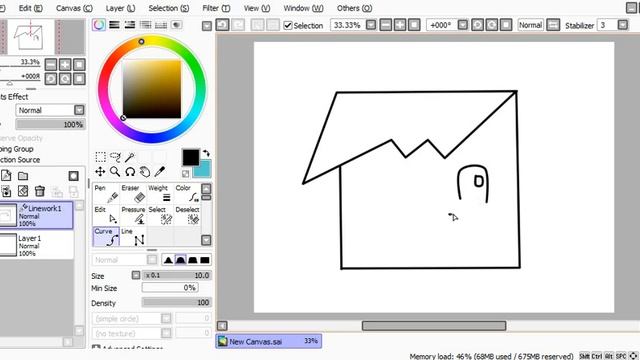Viewport: 640px width, 360px height.
Task: Open the zoom percentage 33.33% dropdown
Action: point(371,25)
